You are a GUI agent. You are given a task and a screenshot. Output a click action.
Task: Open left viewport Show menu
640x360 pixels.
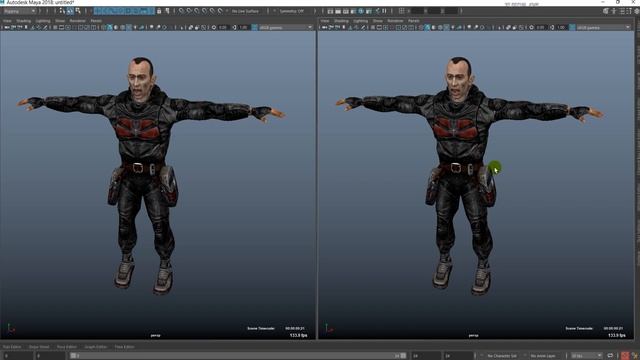coord(60,21)
